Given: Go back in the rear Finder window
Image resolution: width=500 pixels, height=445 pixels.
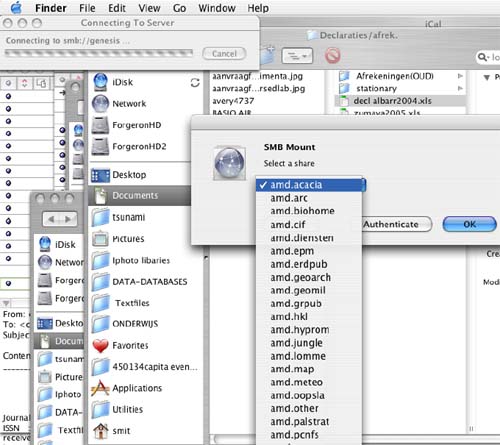Looking at the screenshot, I should pos(52,219).
